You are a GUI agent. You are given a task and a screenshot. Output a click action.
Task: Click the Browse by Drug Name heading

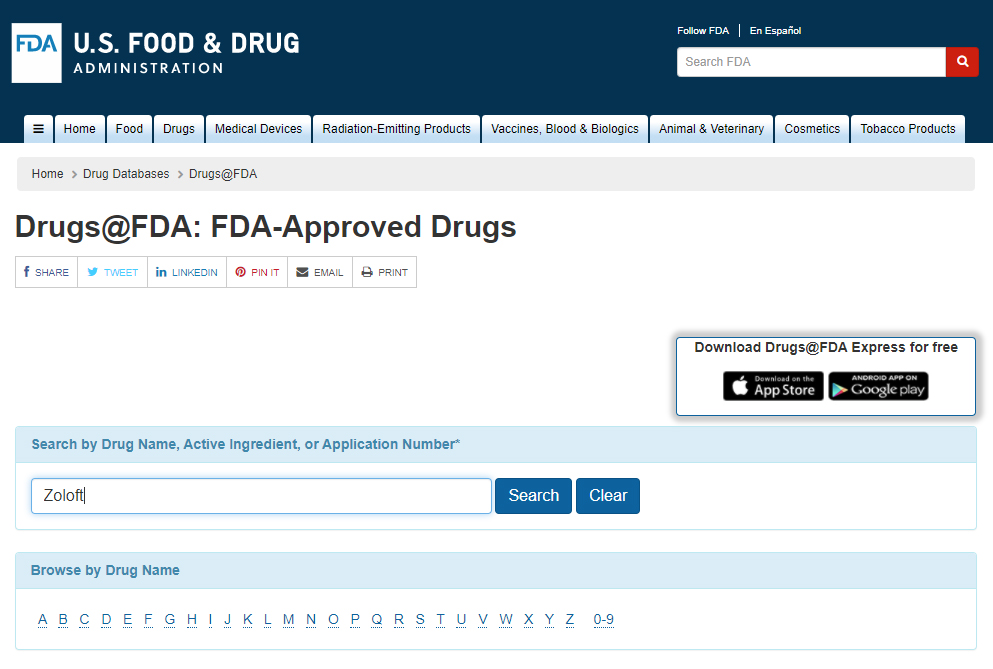pos(105,570)
